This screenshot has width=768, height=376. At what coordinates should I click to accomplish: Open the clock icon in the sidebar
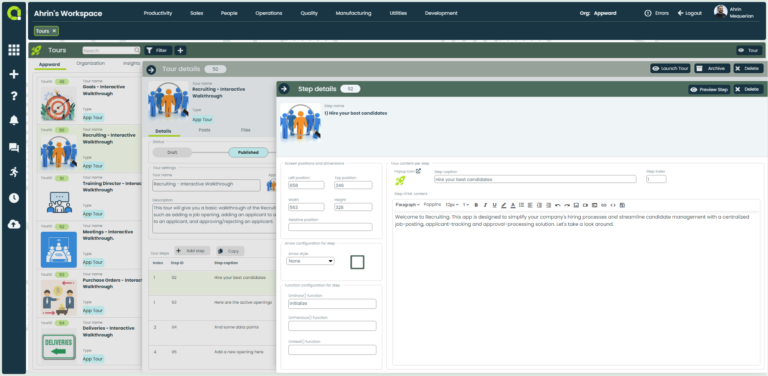click(14, 198)
